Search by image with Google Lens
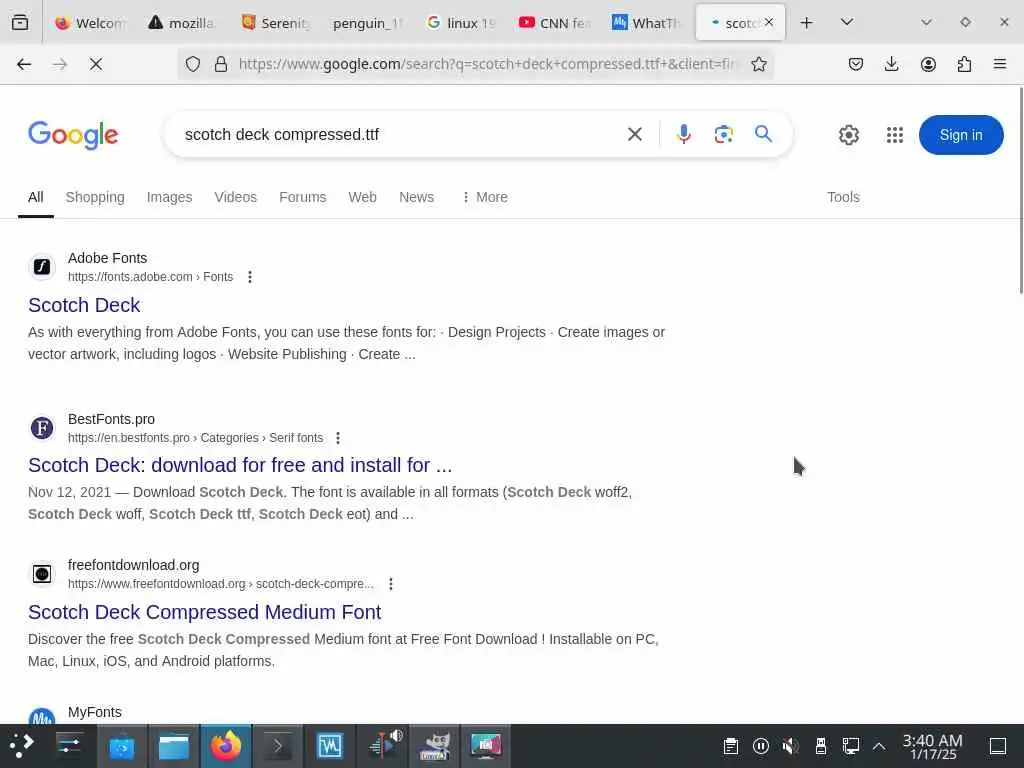The width and height of the screenshot is (1024, 768). point(724,135)
